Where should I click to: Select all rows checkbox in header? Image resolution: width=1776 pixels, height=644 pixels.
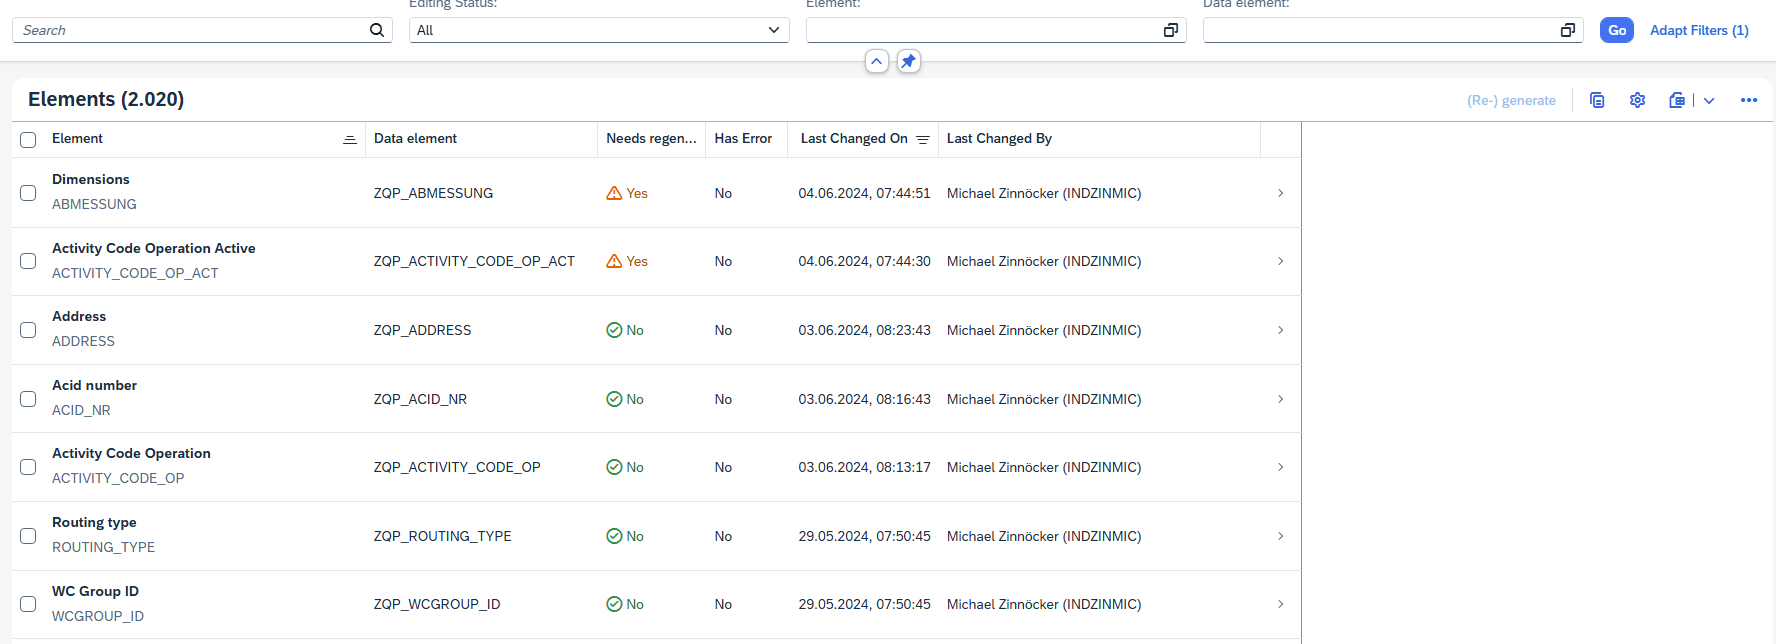[28, 140]
